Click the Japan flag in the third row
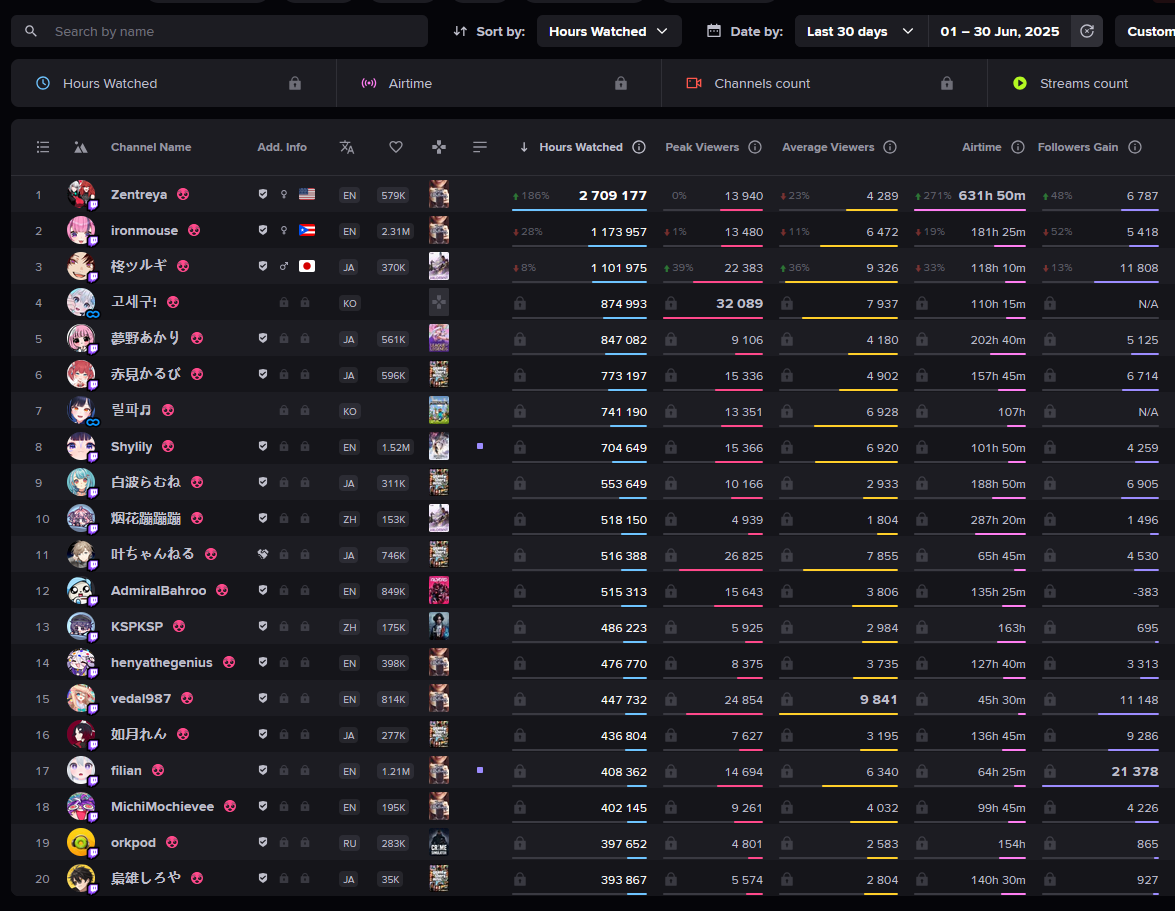 pyautogui.click(x=306, y=267)
